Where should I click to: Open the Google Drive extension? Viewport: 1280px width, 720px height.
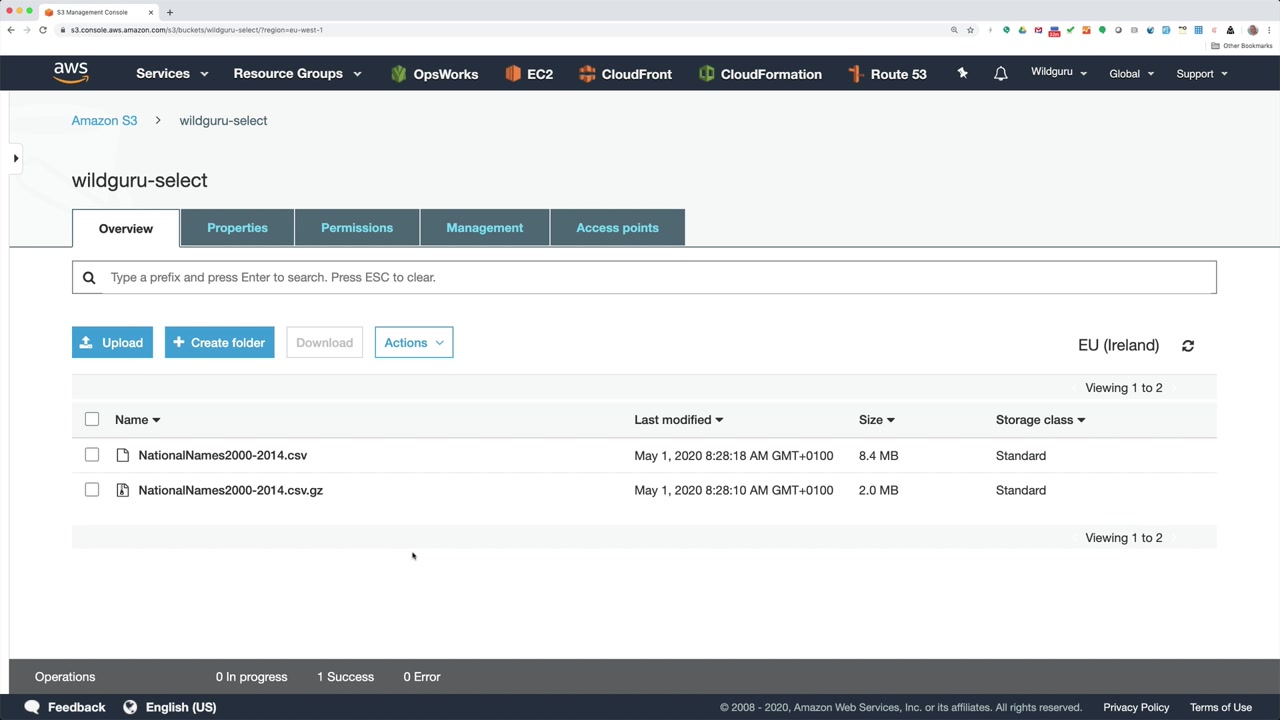click(x=1022, y=30)
